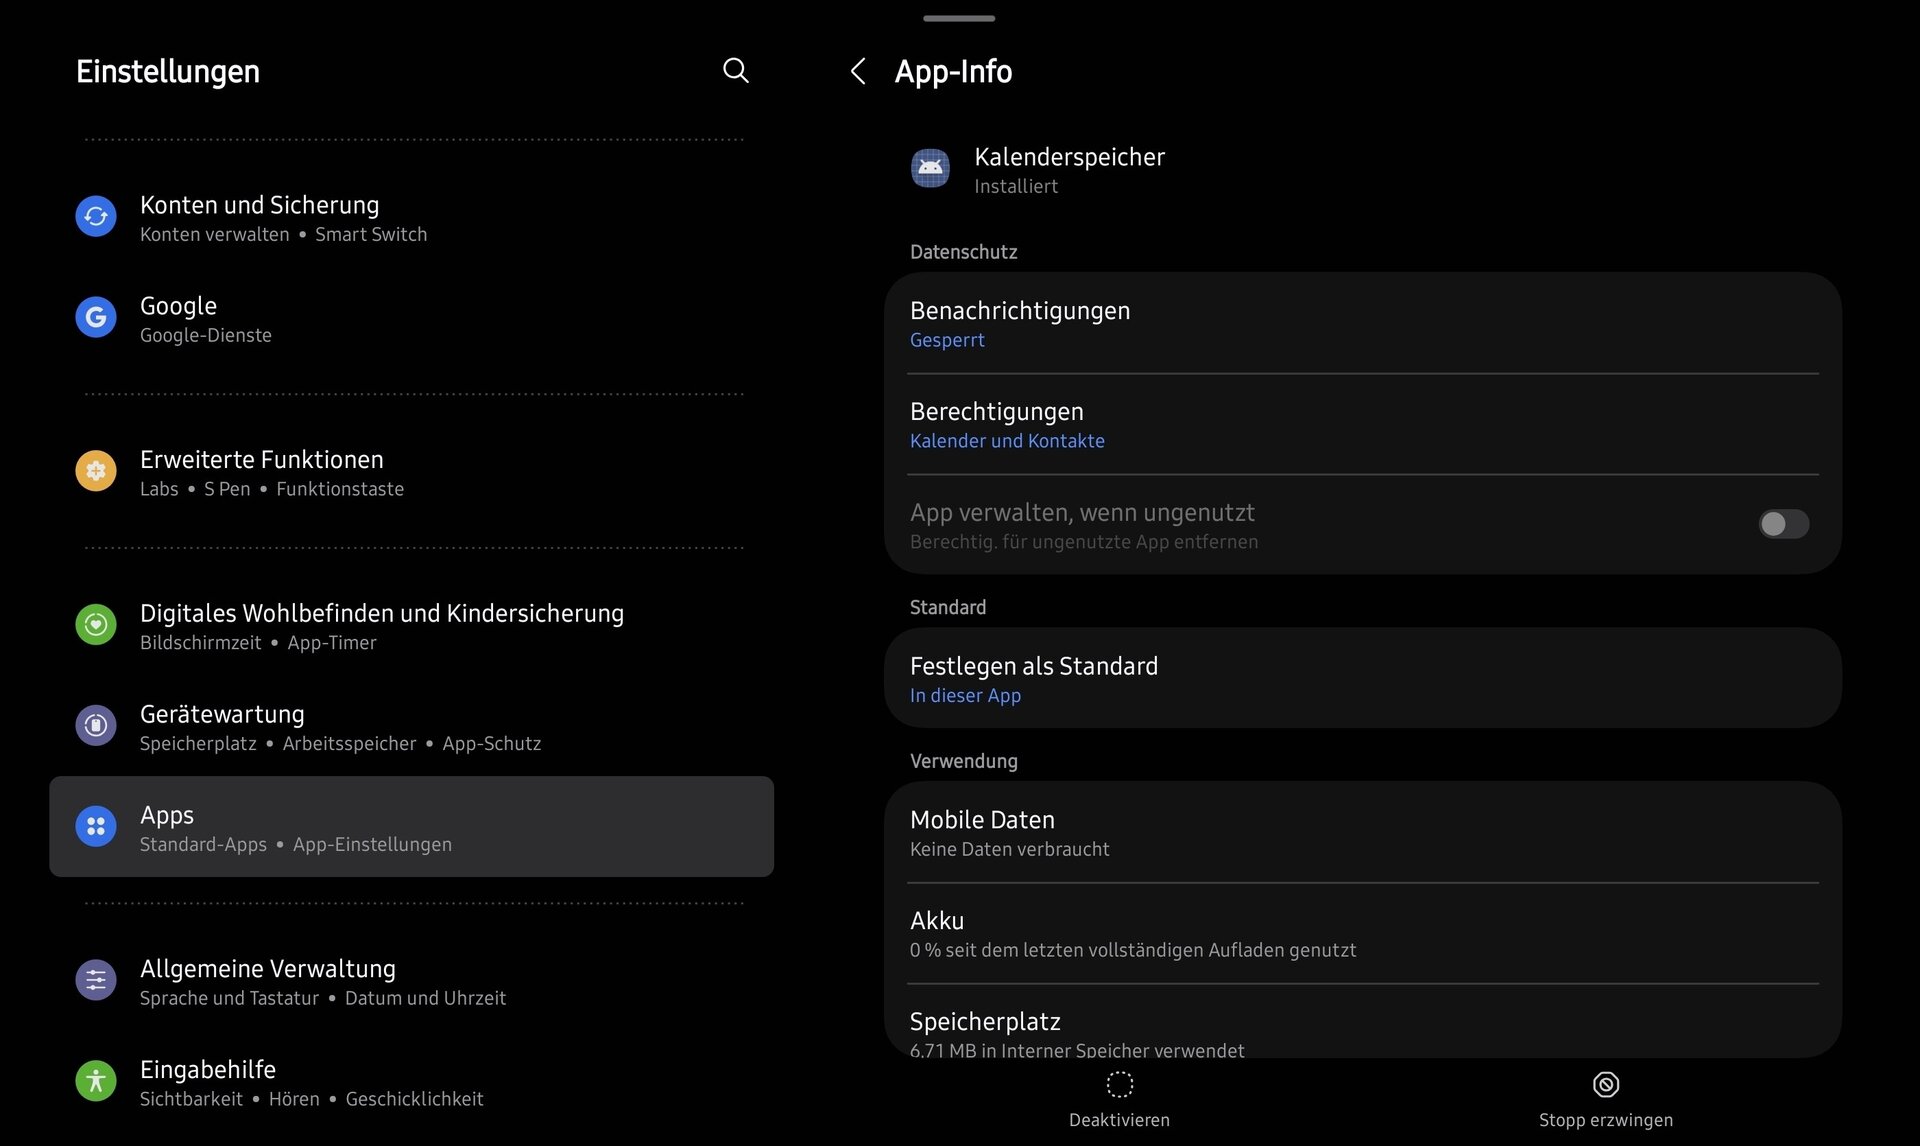Tap the Konten und Sicherung sync icon
This screenshot has width=1920, height=1146.
pos(96,216)
